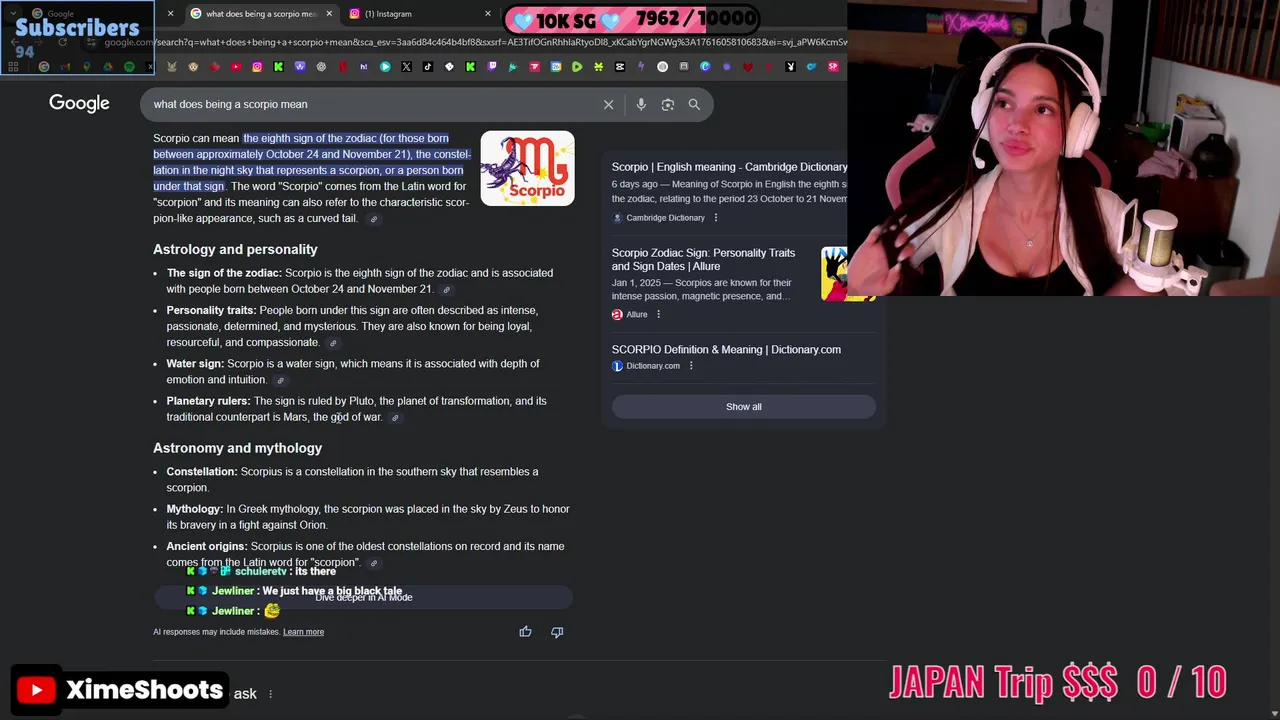This screenshot has width=1280, height=720.
Task: Open the 'Learn more' link
Action: tap(303, 632)
